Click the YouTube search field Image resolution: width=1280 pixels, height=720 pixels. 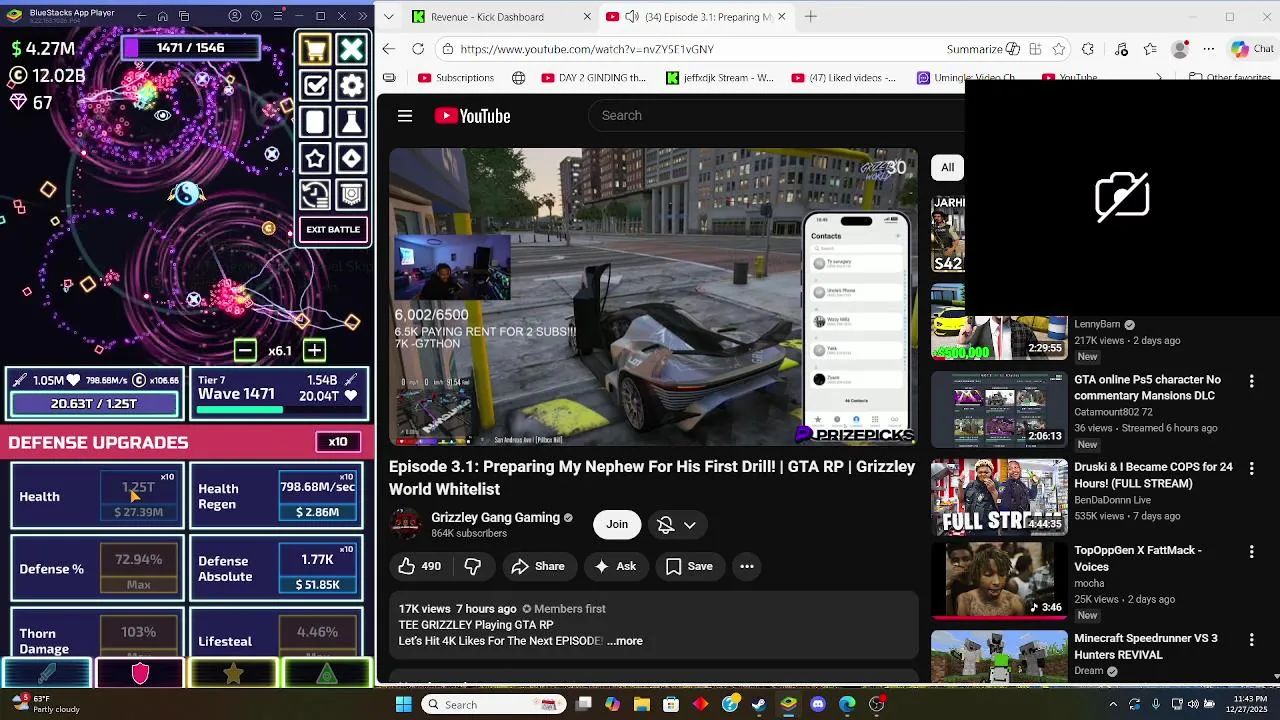click(776, 115)
